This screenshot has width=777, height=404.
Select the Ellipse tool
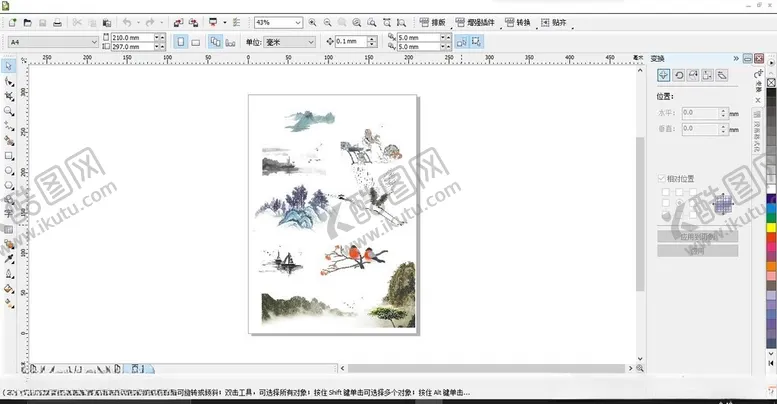pos(9,171)
